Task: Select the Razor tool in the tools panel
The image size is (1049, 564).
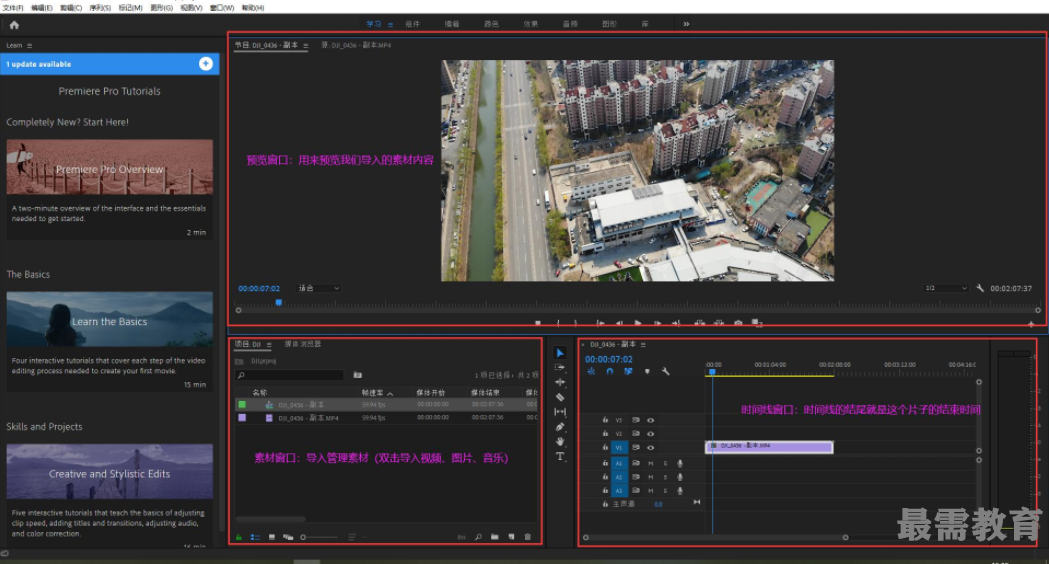Action: tap(560, 397)
